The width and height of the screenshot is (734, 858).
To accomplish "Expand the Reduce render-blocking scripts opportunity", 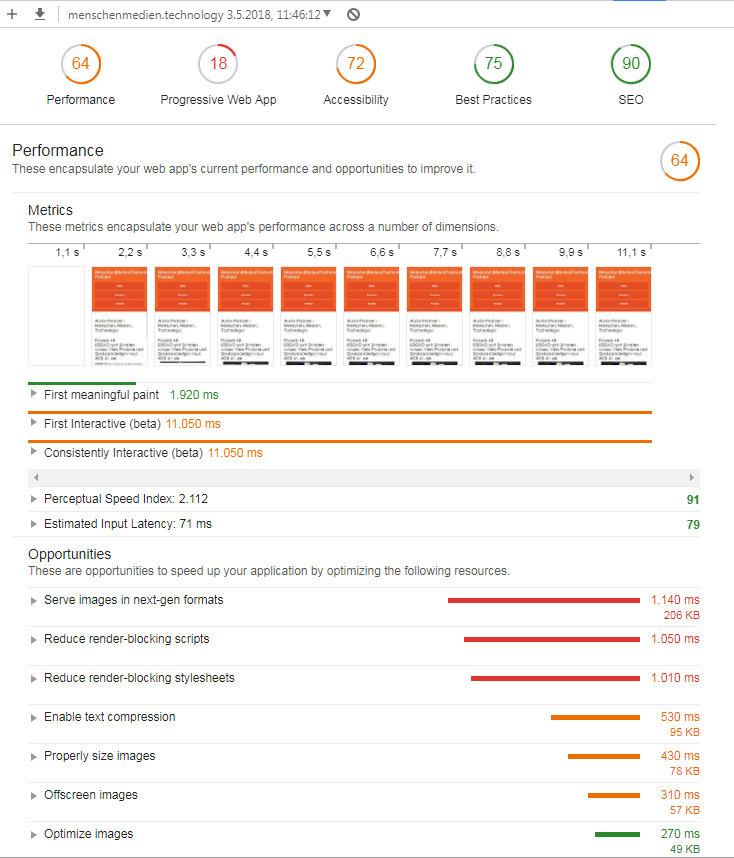I will click(31, 638).
